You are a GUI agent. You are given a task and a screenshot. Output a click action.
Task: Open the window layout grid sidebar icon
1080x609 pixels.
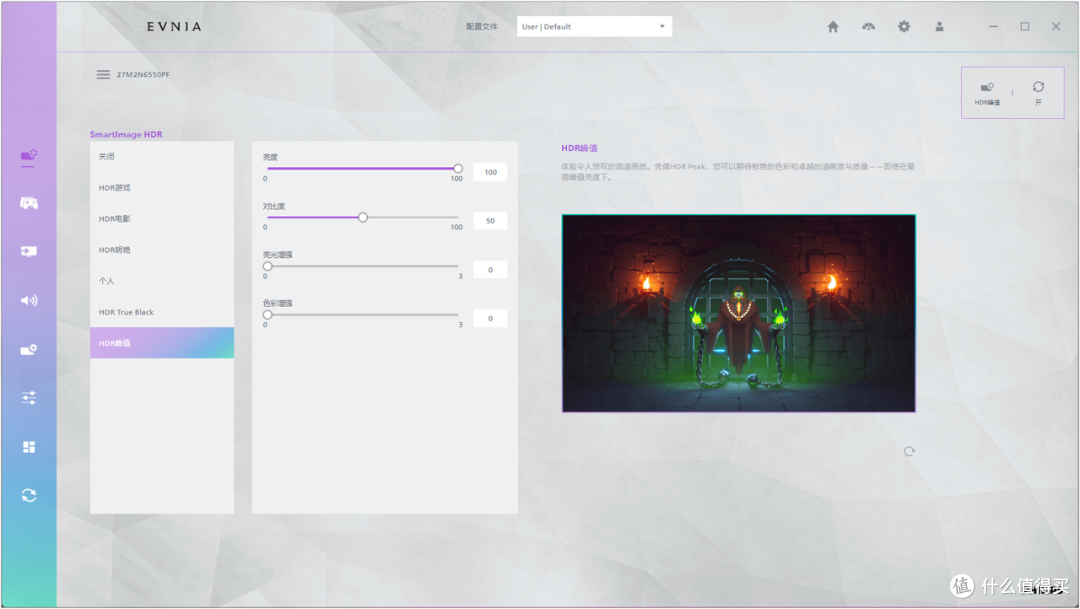pos(28,447)
